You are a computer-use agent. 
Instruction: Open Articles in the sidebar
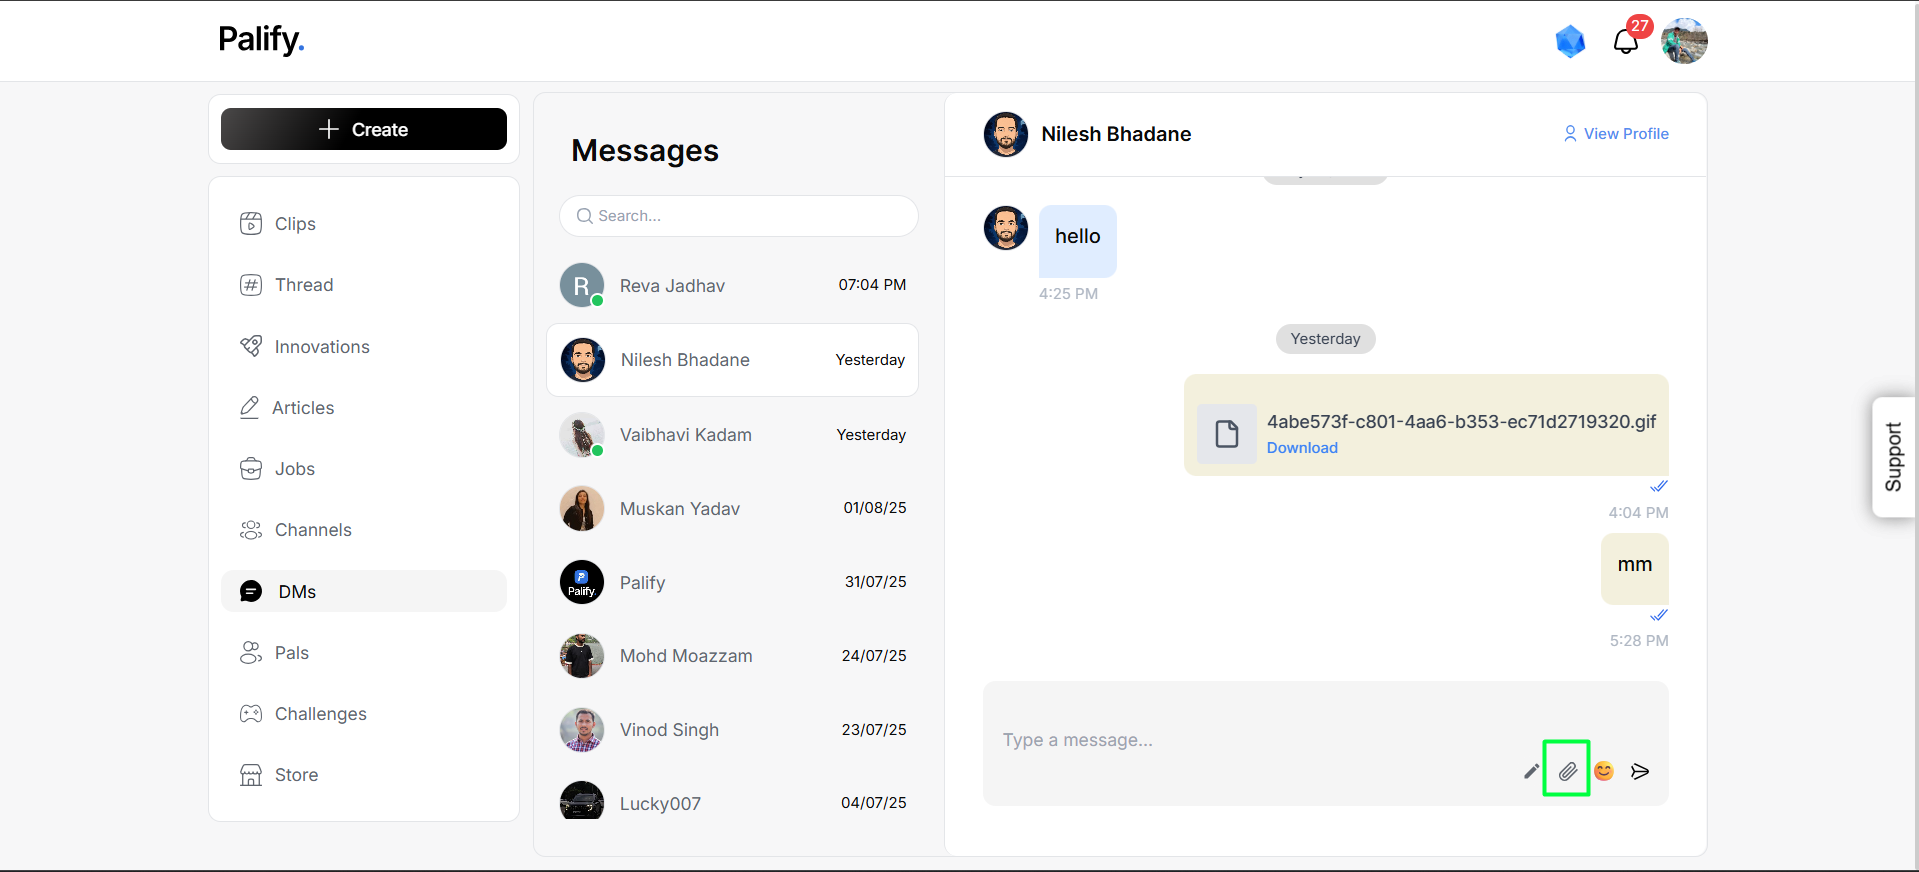pos(364,408)
